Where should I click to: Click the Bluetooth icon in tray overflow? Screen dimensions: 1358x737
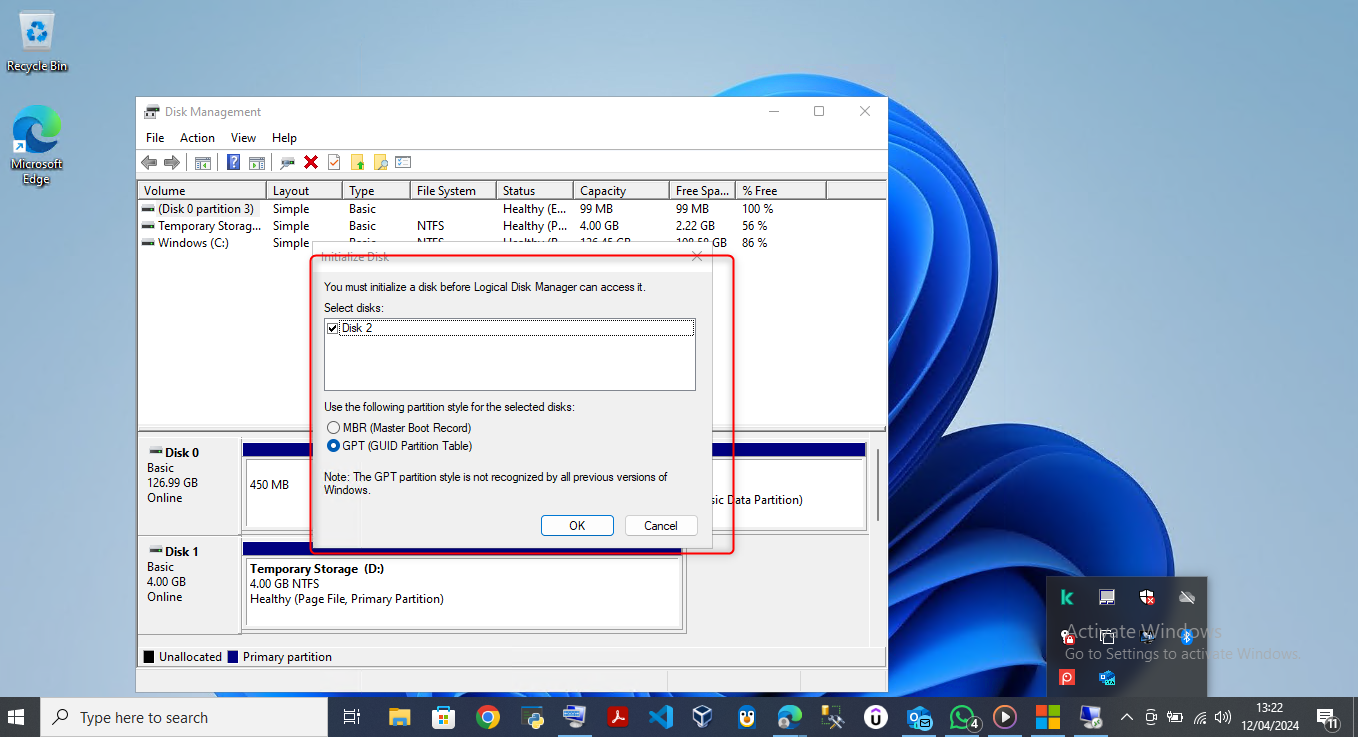coord(1187,637)
